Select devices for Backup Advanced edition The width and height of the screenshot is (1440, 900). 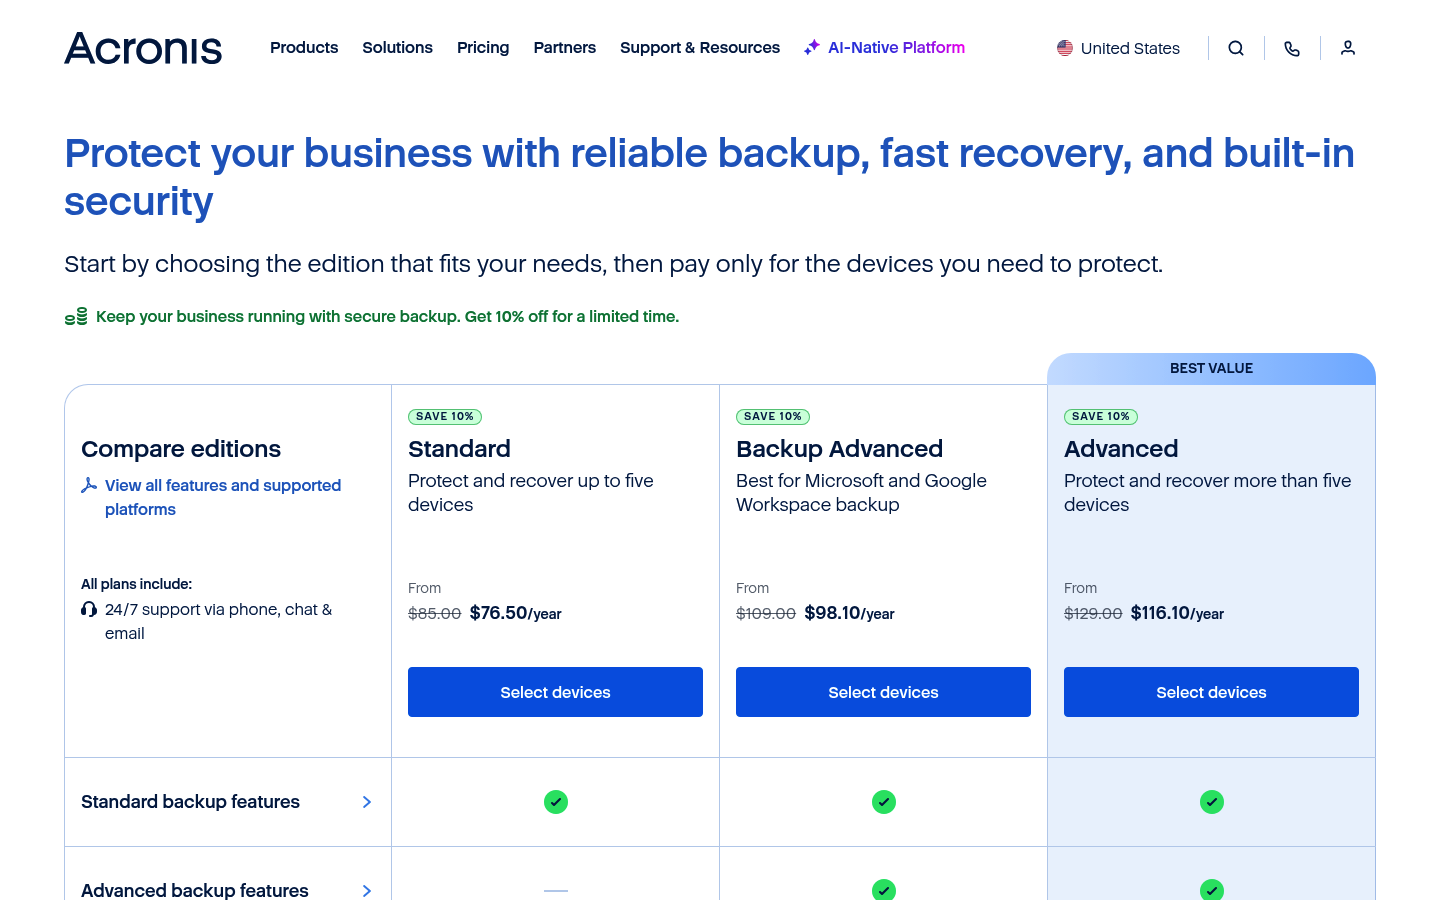[883, 692]
